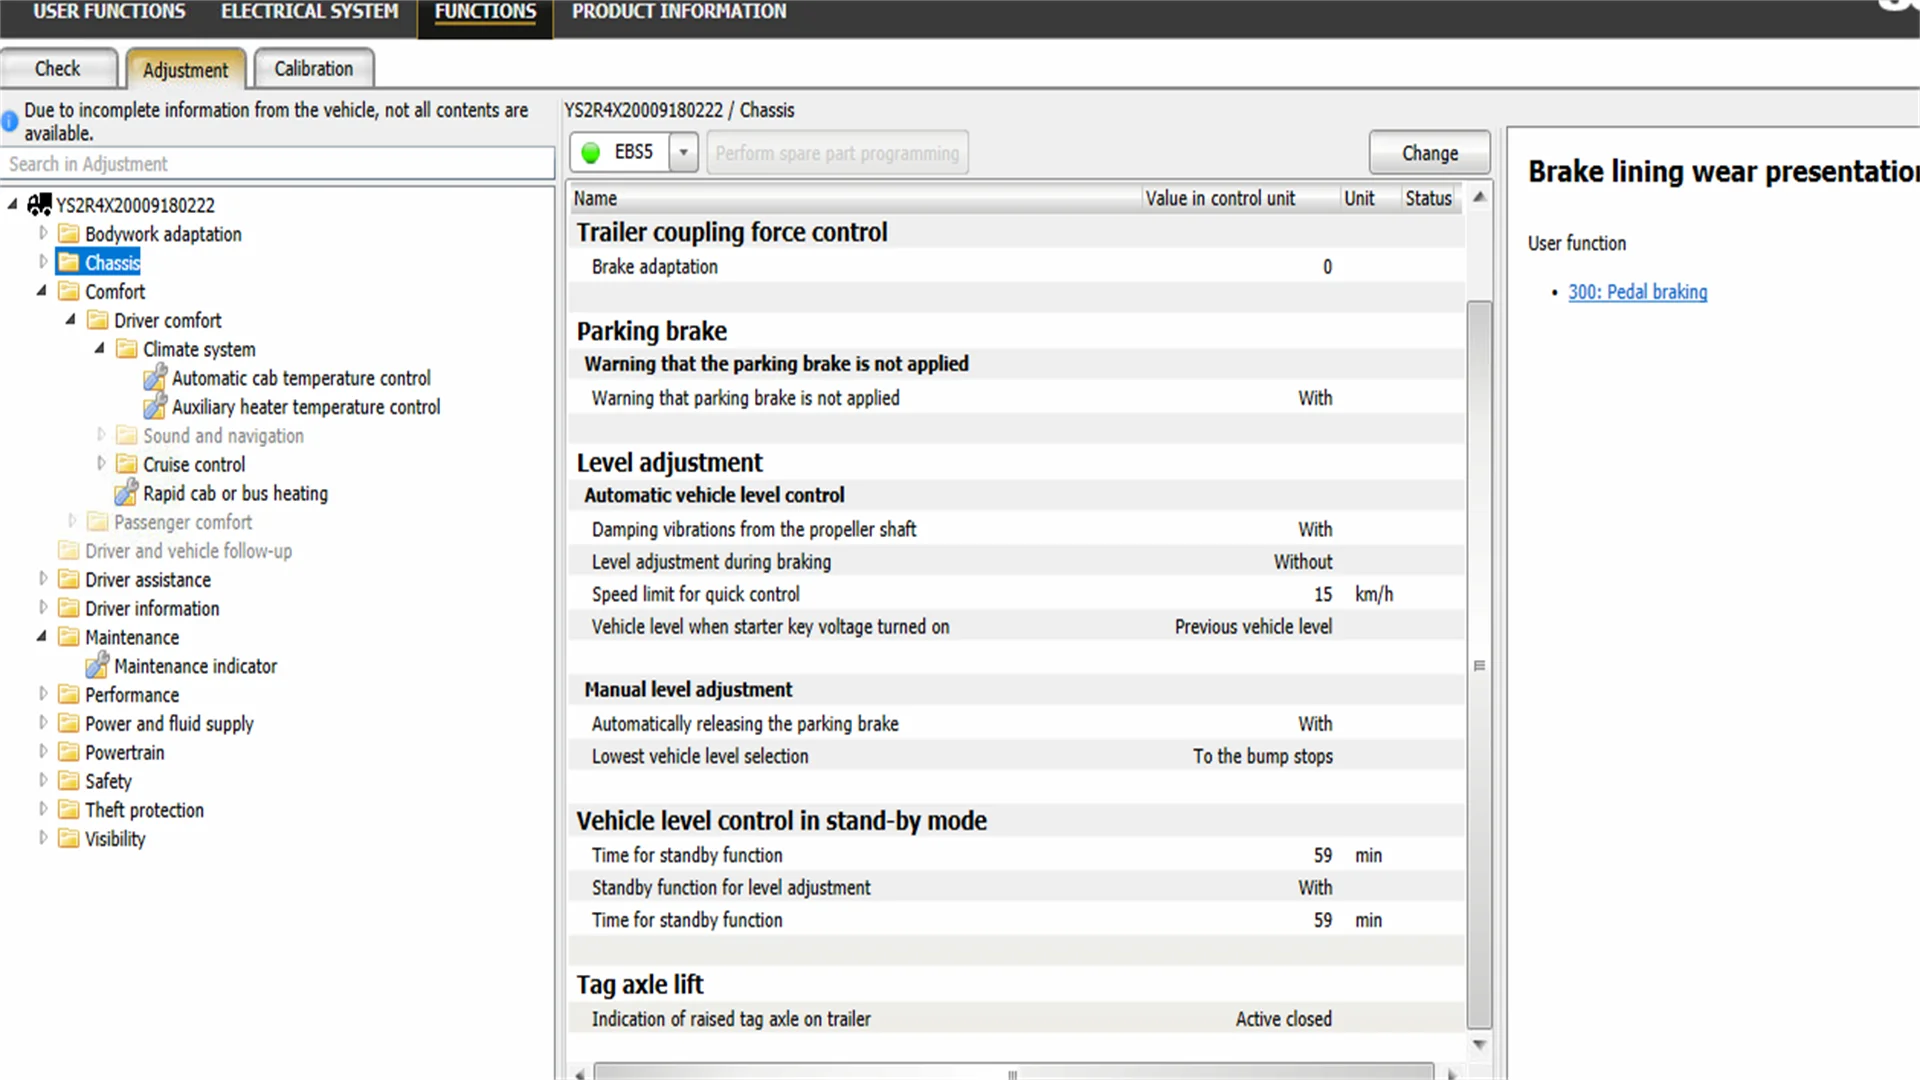This screenshot has width=1920, height=1080.
Task: Click in the Search in Adjustment field
Action: coord(278,164)
